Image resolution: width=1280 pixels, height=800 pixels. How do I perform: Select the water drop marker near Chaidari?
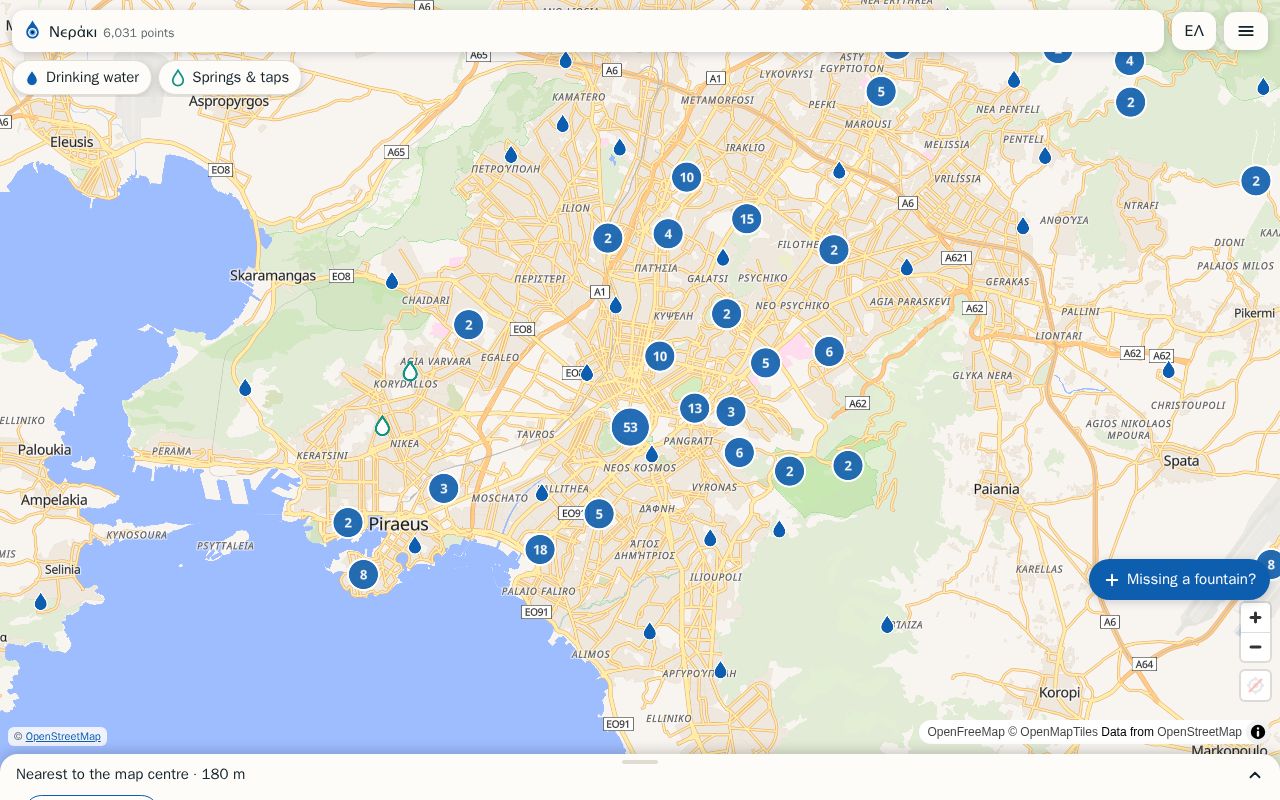tap(392, 281)
